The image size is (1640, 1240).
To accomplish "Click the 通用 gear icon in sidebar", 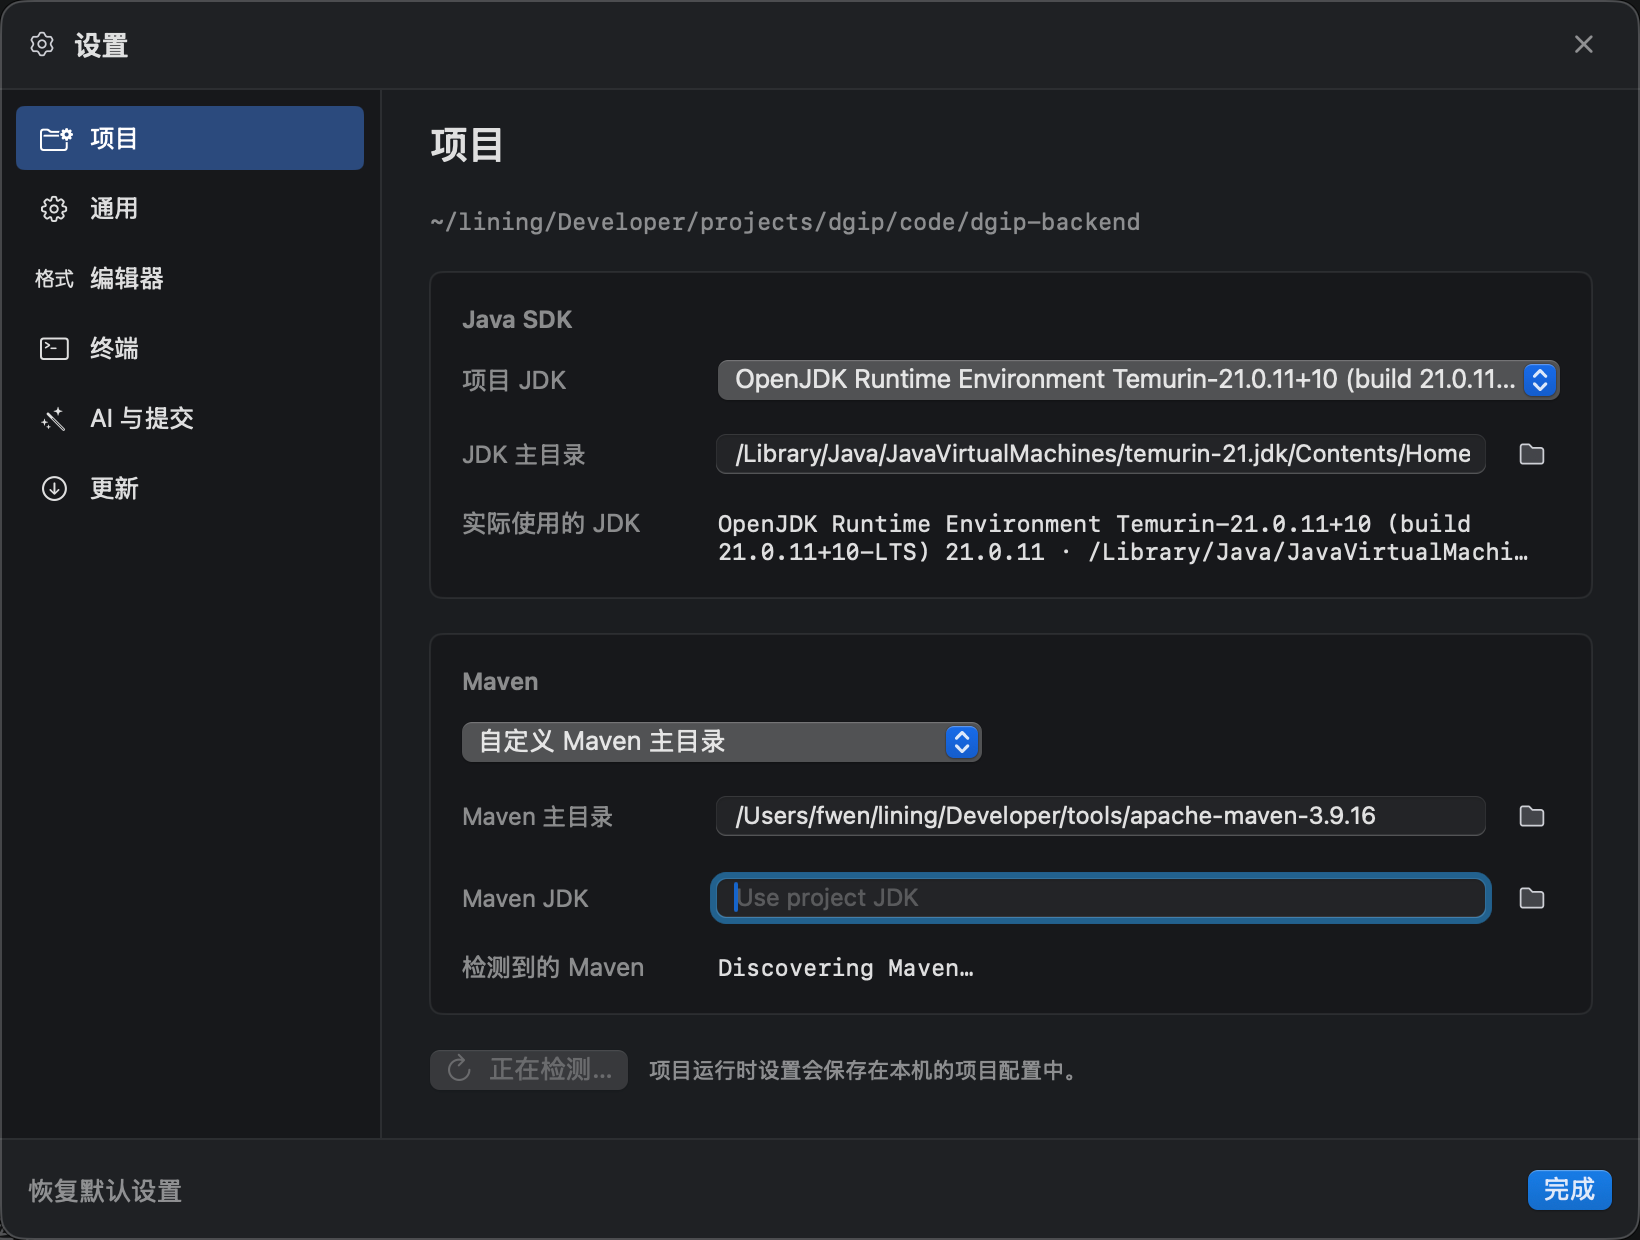I will [54, 208].
